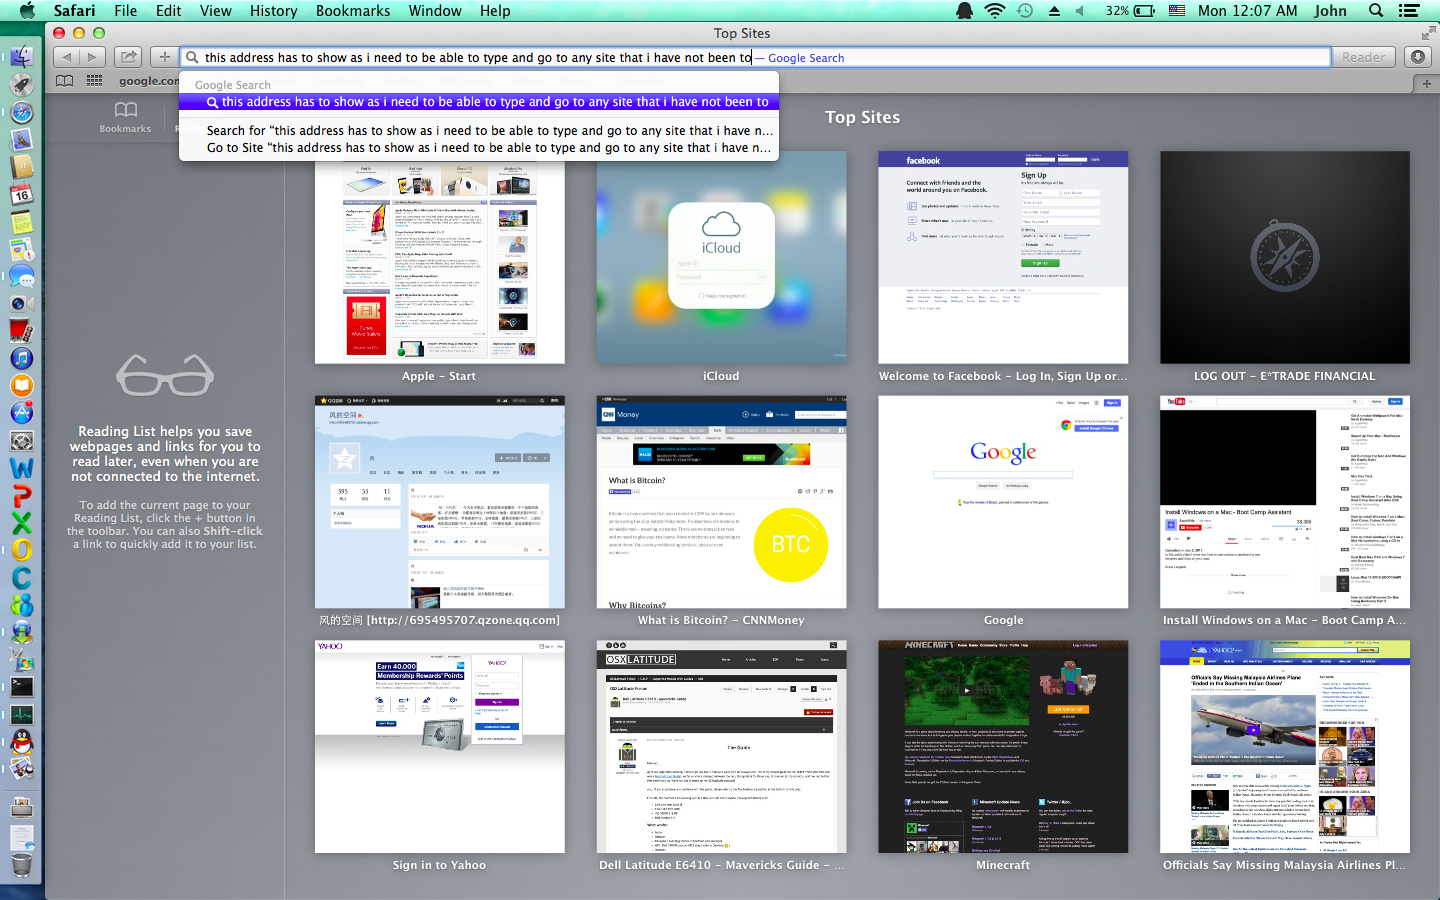Open the Trash in the Dock
1440x900 pixels.
[x=21, y=863]
